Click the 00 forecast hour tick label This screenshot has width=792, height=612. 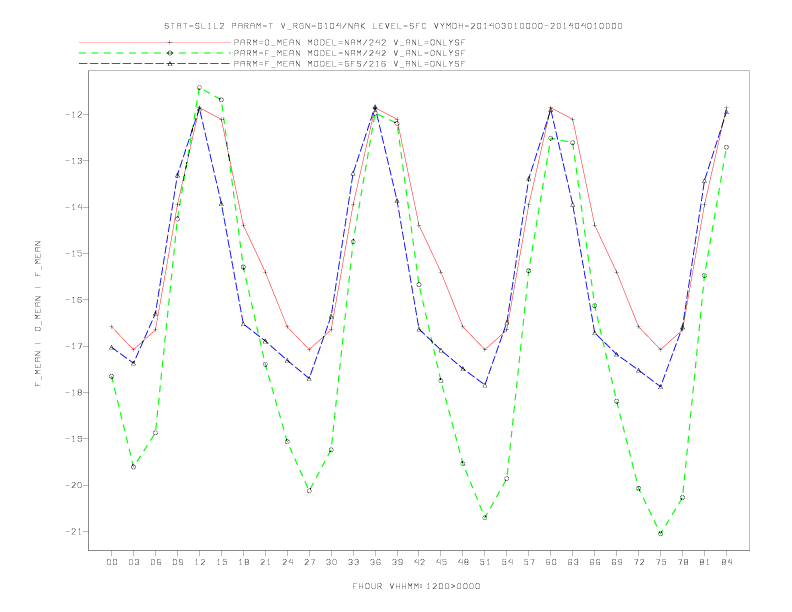[112, 562]
